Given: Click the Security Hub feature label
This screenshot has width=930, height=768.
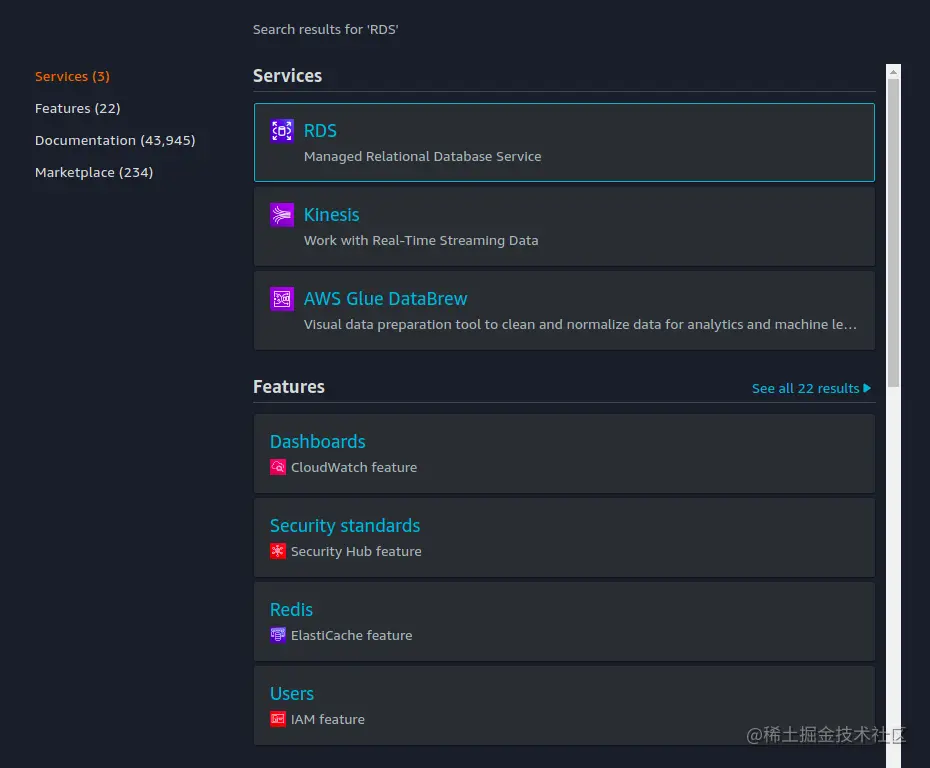Looking at the screenshot, I should (356, 552).
